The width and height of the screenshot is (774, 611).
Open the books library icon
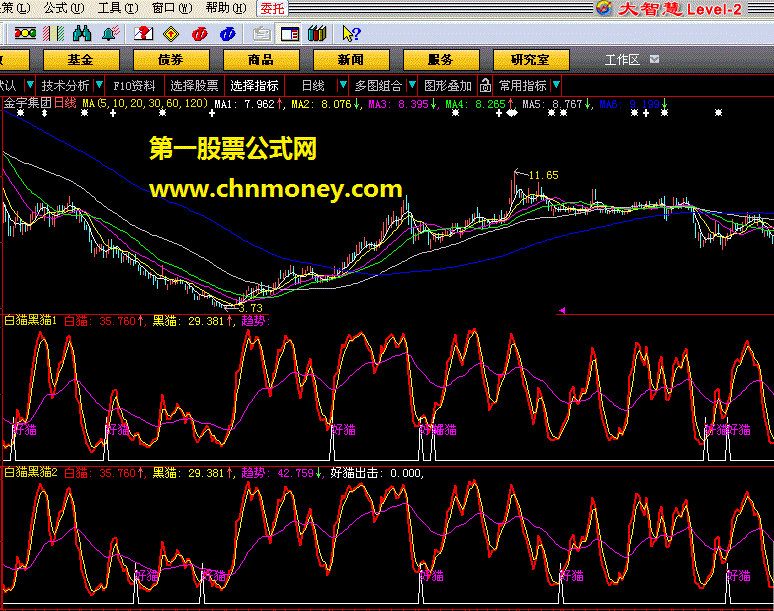(x=317, y=34)
